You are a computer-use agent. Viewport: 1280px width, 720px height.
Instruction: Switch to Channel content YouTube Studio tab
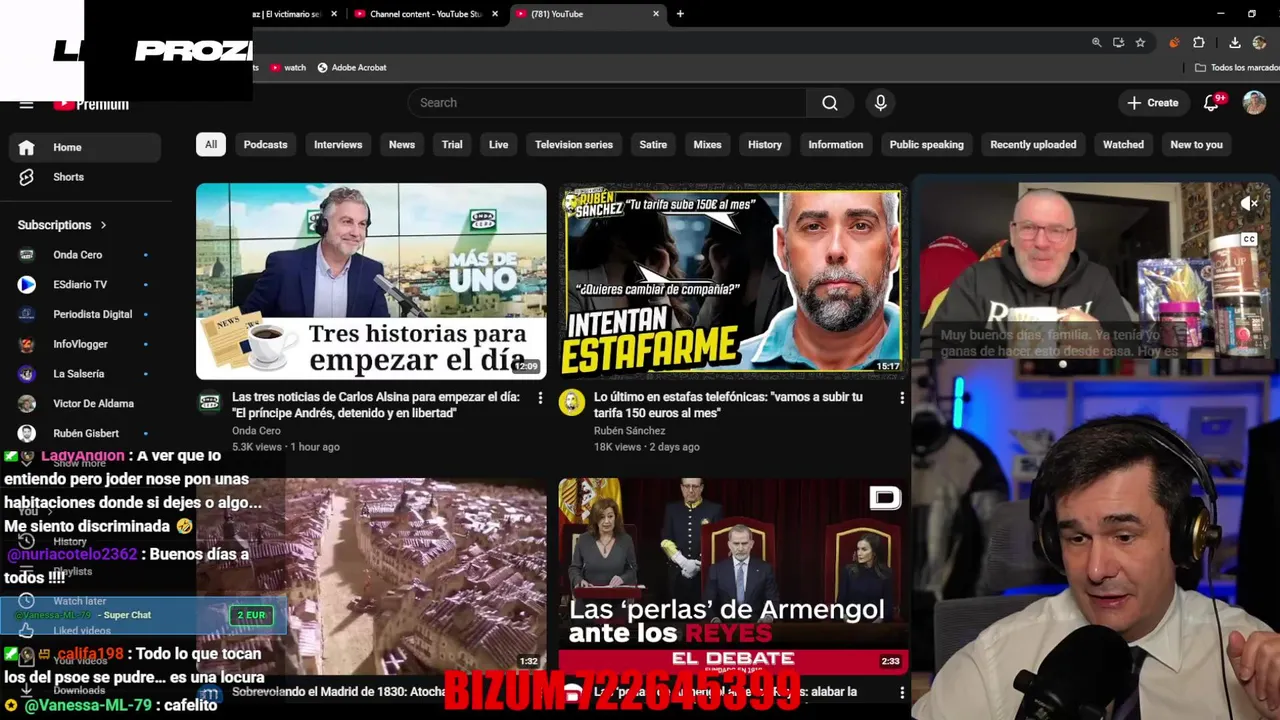[424, 14]
